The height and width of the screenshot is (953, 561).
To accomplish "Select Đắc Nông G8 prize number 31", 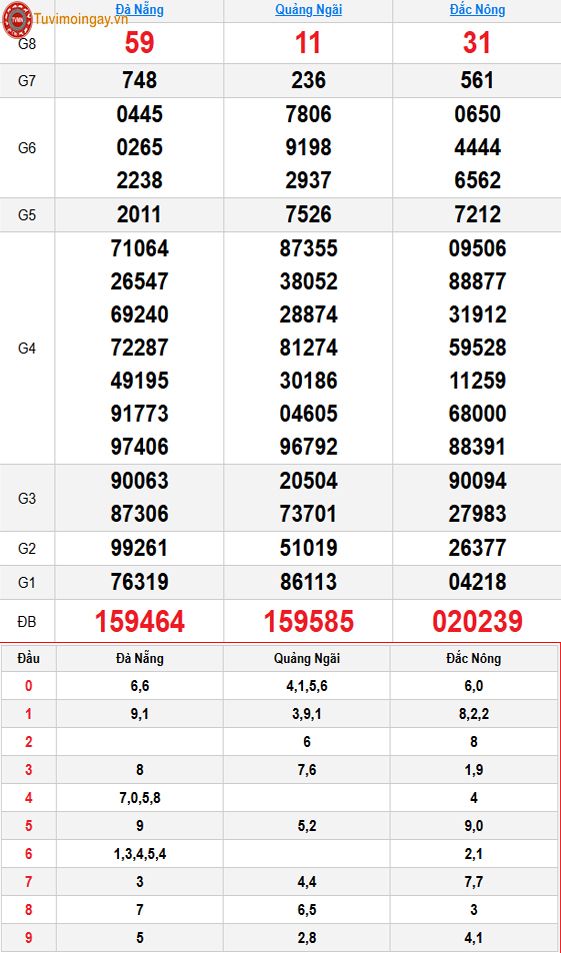I will pyautogui.click(x=477, y=43).
